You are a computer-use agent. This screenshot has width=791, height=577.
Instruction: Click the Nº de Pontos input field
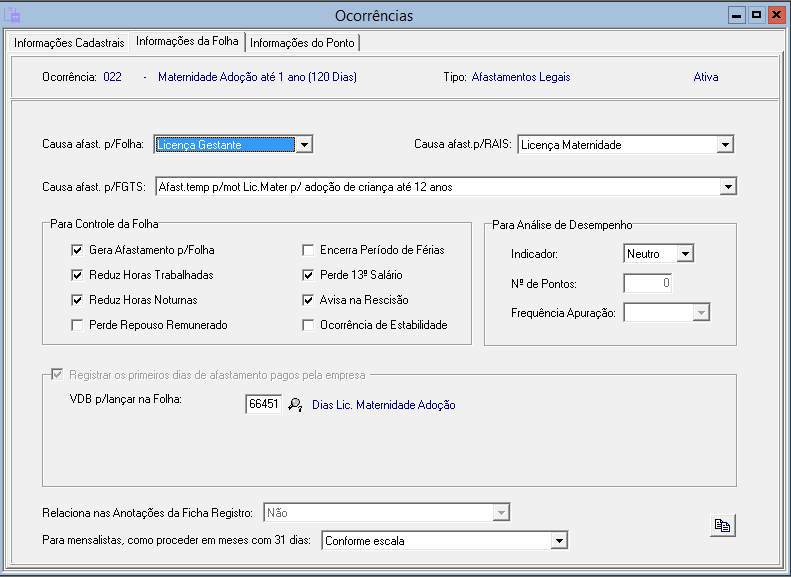click(x=647, y=283)
